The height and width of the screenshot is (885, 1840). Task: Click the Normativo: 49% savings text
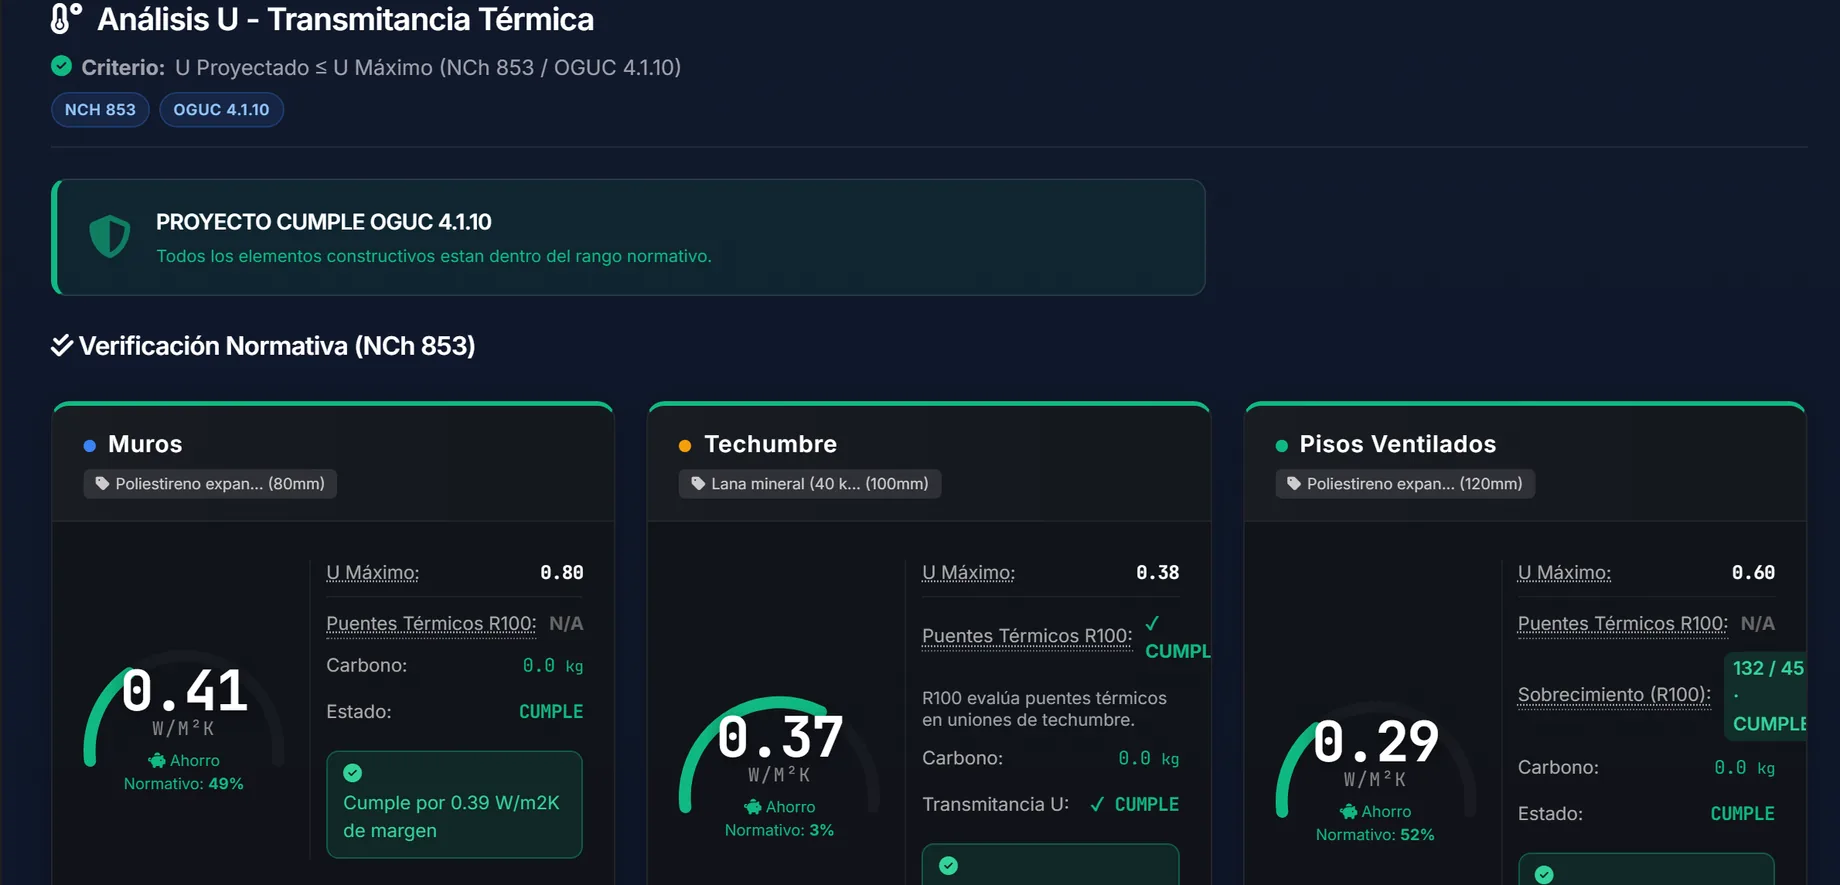click(x=184, y=784)
